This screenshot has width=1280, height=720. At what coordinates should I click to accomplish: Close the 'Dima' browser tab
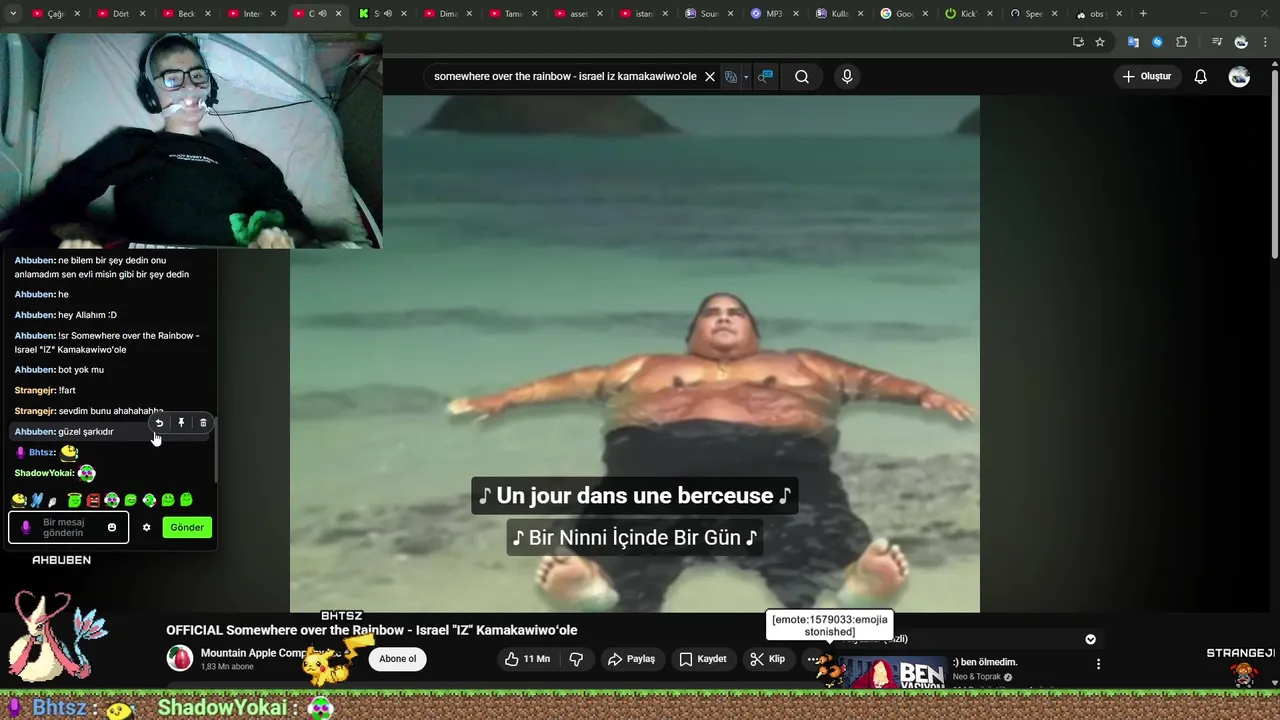tap(468, 14)
